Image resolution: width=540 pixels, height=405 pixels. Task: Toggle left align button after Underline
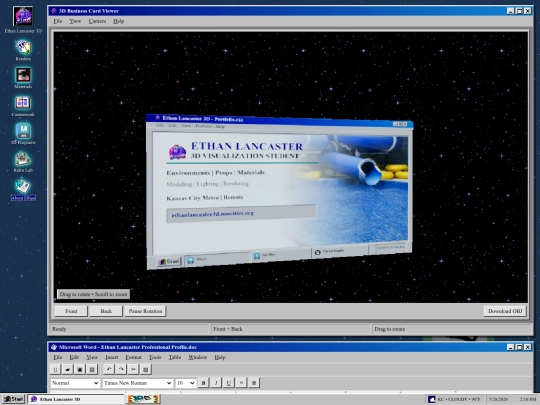tap(241, 383)
